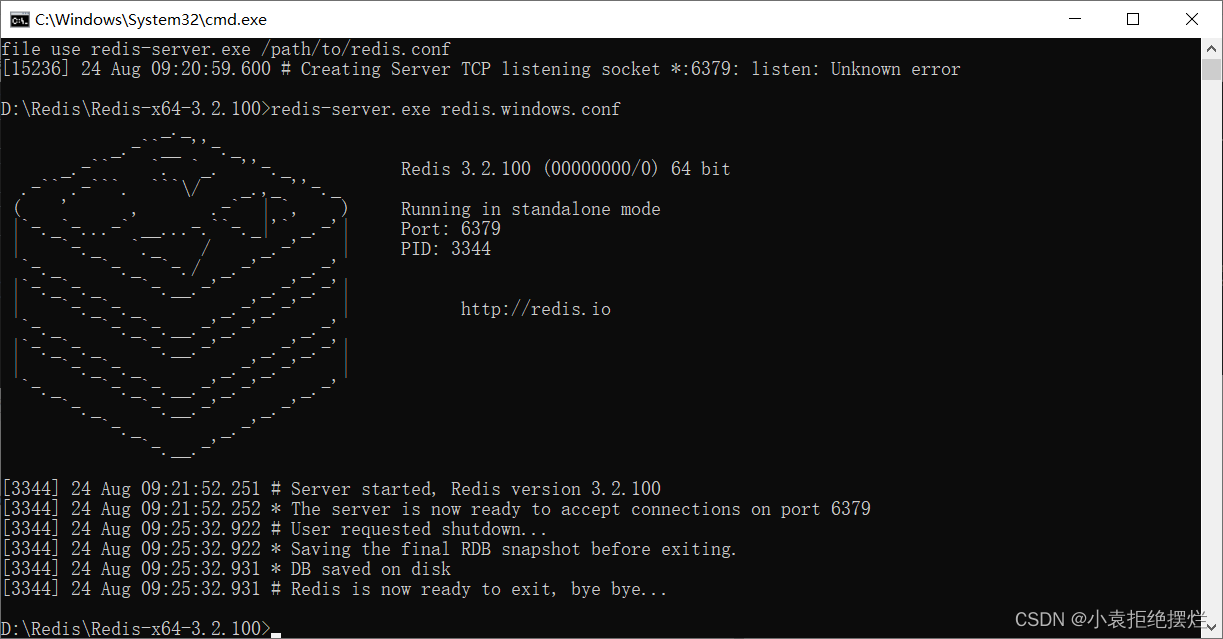Minimize the cmd.exe window
This screenshot has height=639, width=1223.
pos(1074,19)
